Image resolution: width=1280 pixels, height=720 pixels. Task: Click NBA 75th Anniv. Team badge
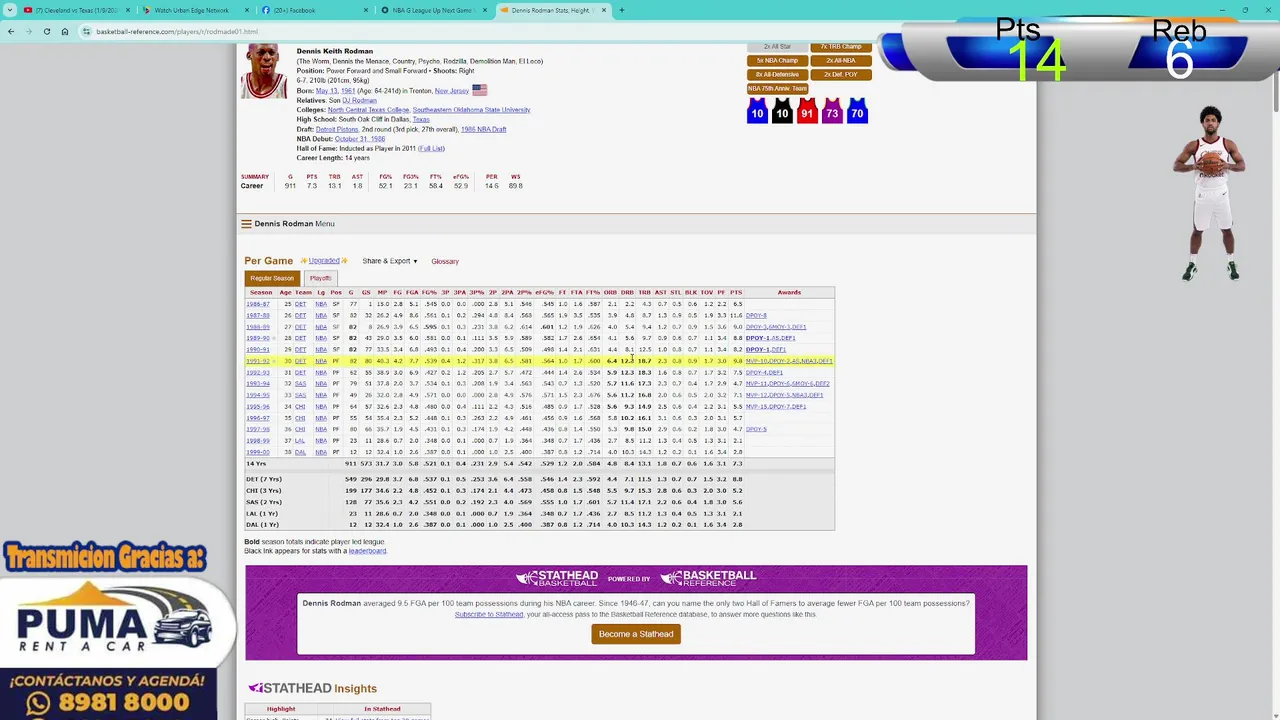click(x=777, y=88)
